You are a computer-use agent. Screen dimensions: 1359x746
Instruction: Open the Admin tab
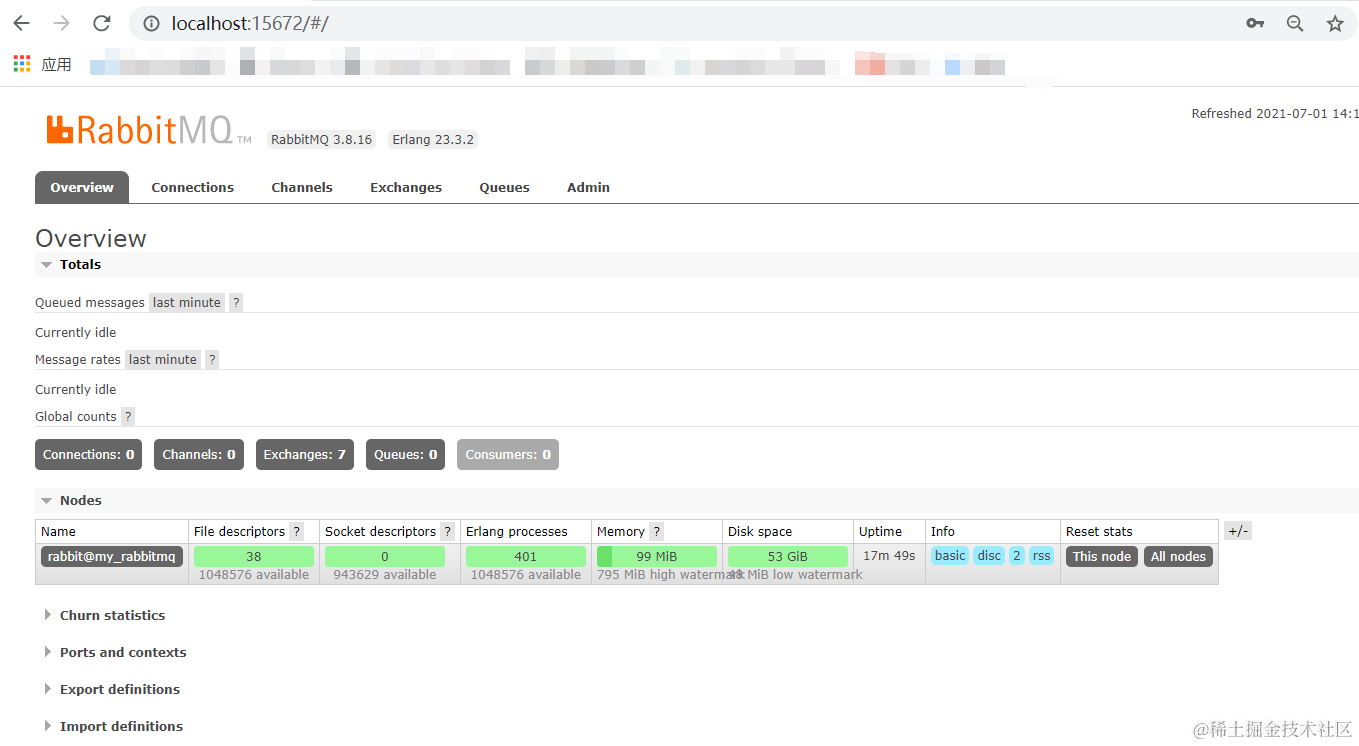[588, 187]
